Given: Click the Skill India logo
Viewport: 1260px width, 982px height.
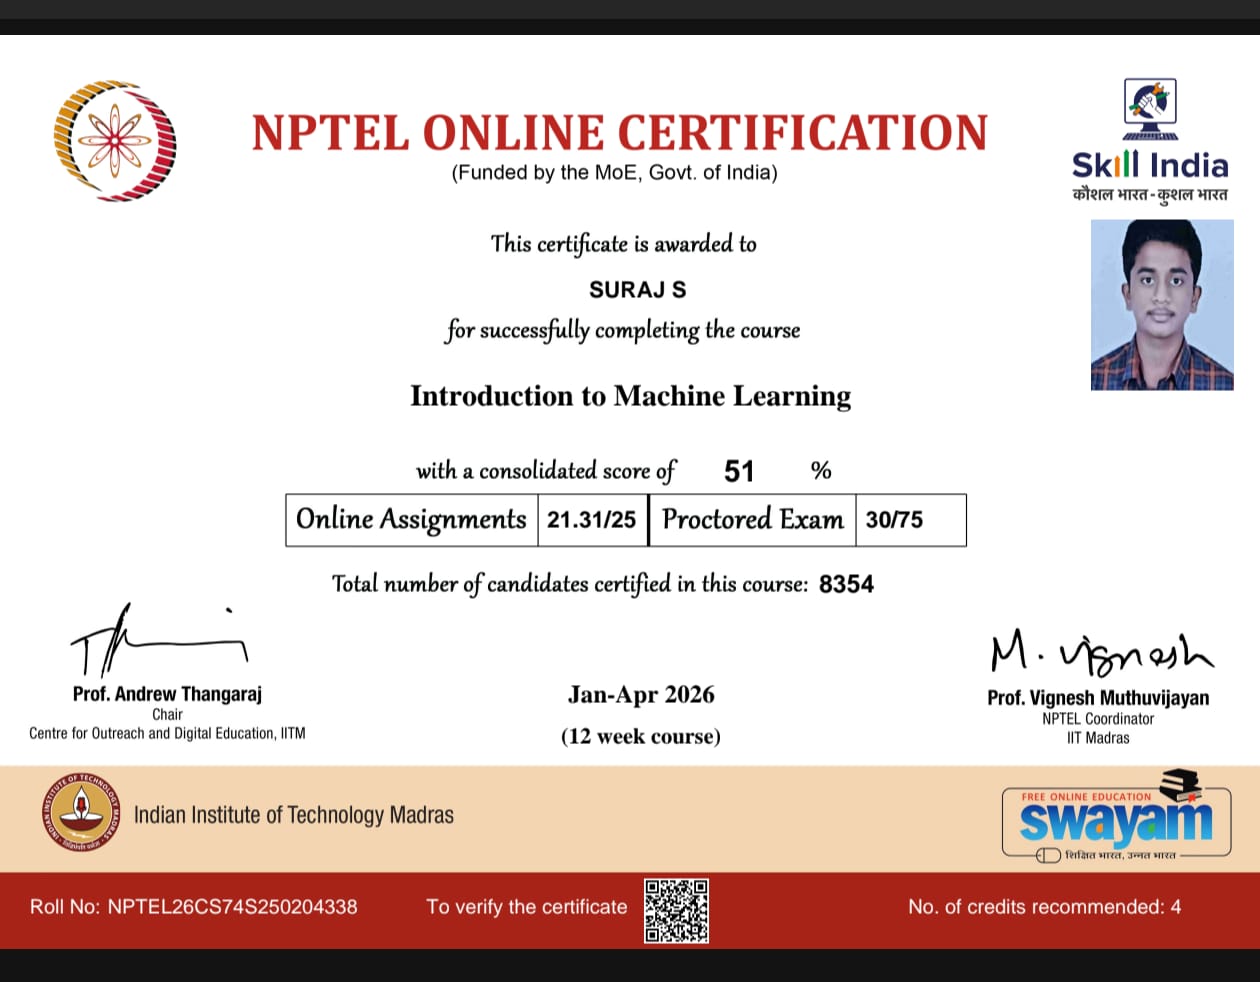Looking at the screenshot, I should coord(1150,140).
